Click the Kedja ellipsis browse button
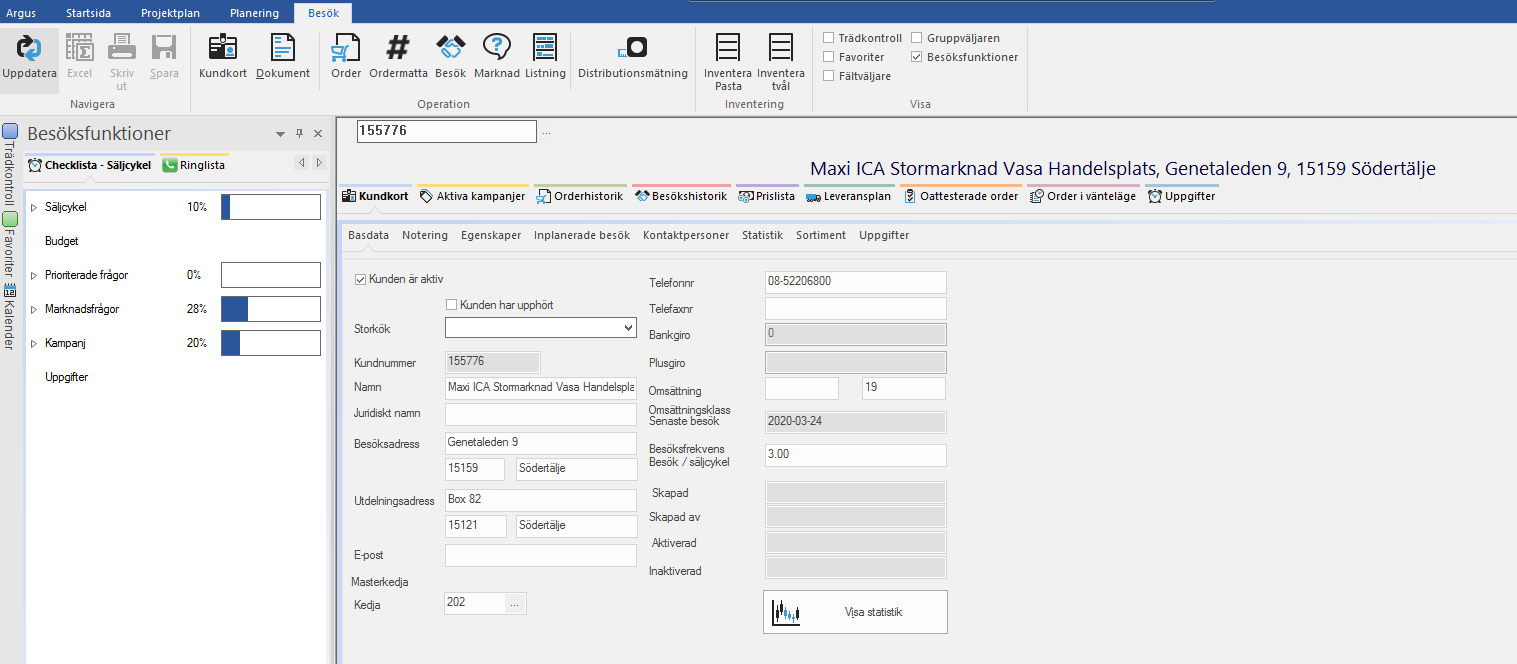 515,603
